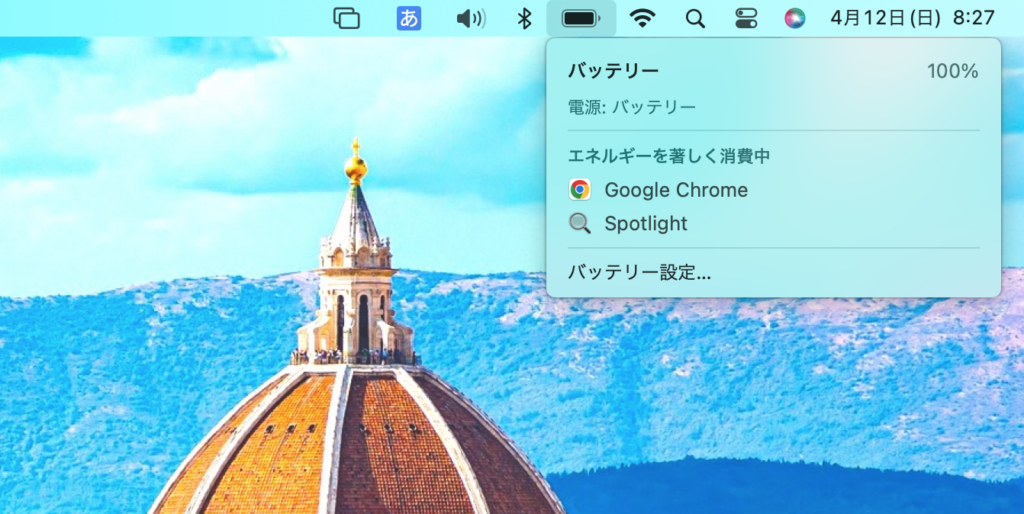Click the 電源: バッテリー power source line
The image size is (1024, 514).
tap(632, 107)
